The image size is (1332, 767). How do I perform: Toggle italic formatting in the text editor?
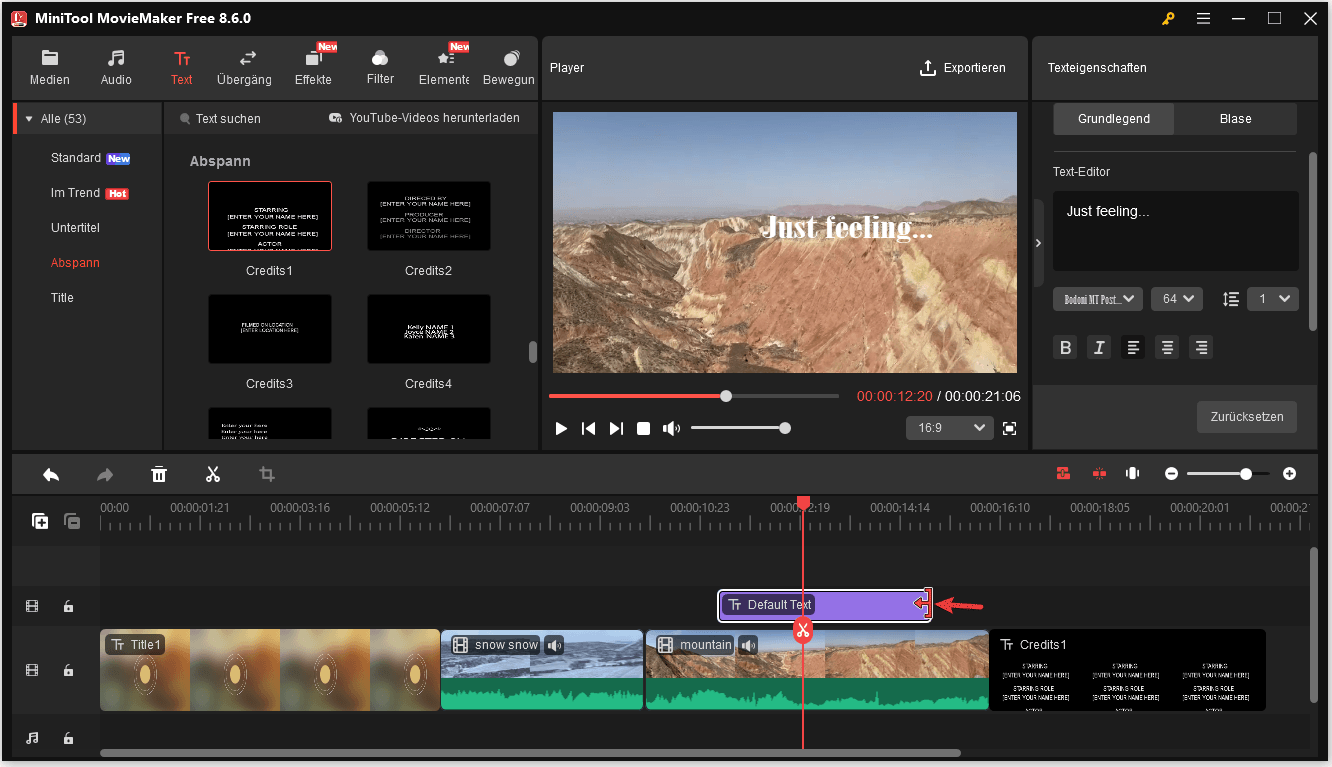pos(1098,347)
